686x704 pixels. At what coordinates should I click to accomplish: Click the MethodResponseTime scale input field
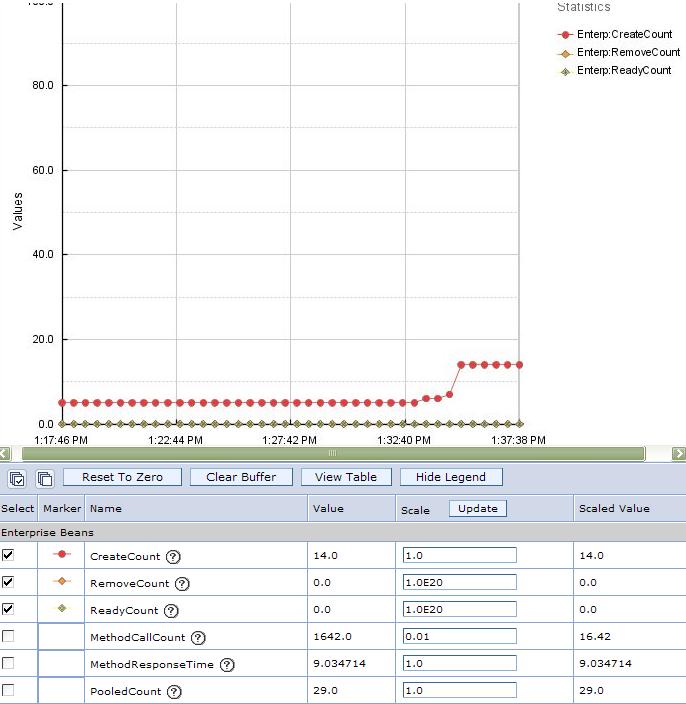point(459,663)
